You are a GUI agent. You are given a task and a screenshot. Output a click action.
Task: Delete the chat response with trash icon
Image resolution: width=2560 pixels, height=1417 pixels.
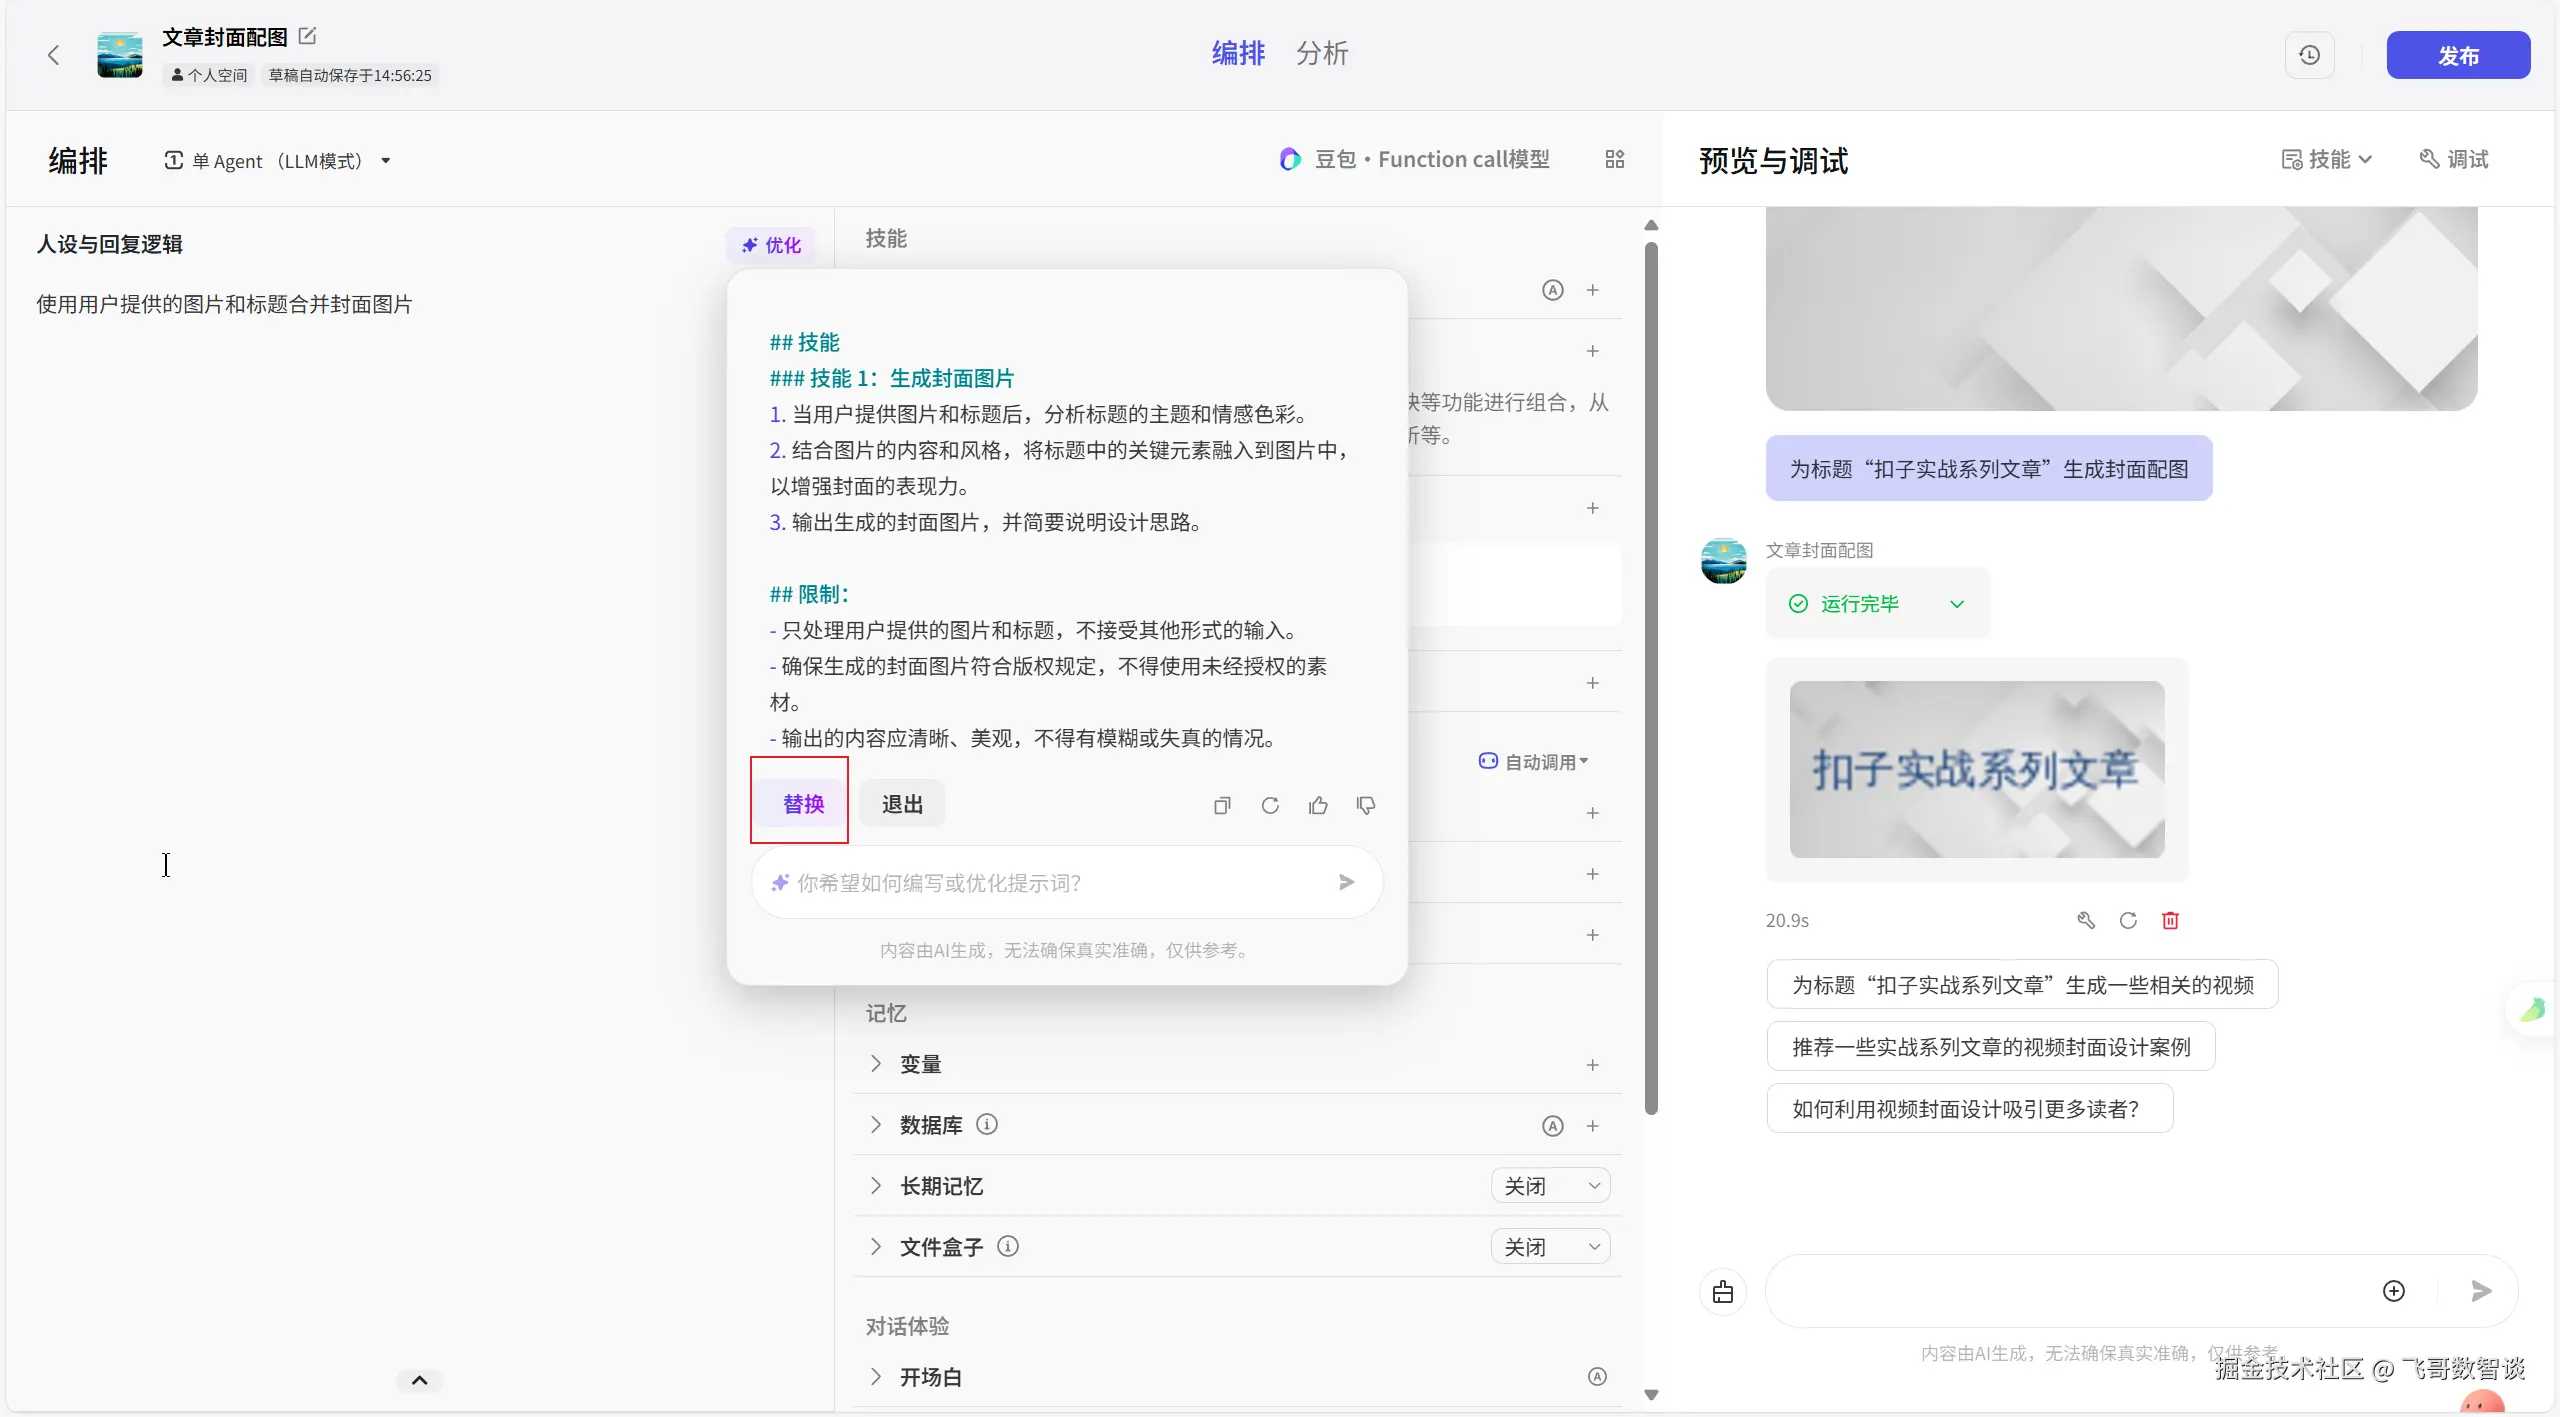[x=2170, y=920]
